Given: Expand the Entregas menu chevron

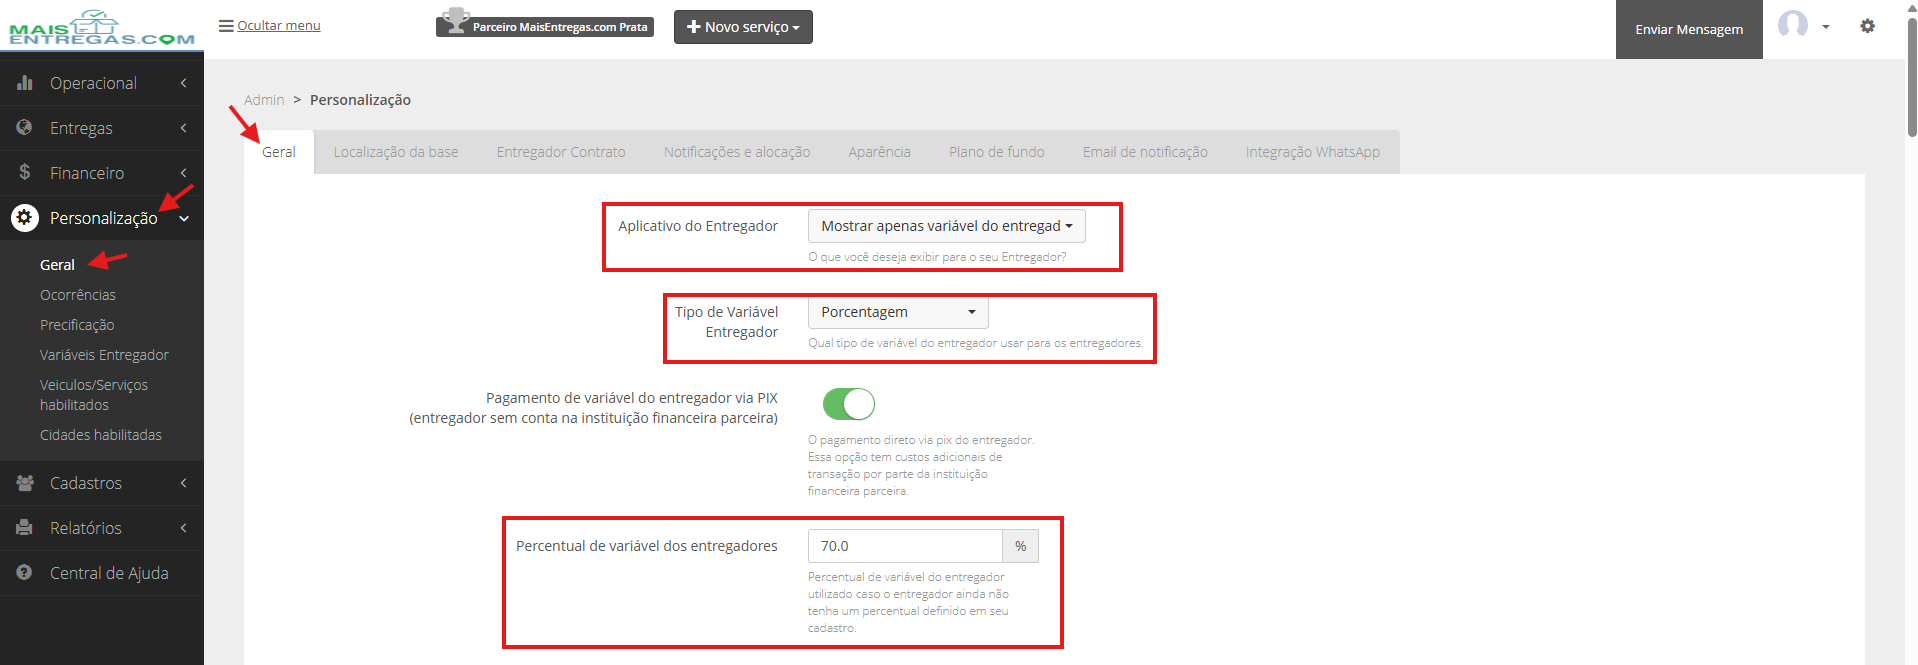Looking at the screenshot, I should tap(184, 128).
